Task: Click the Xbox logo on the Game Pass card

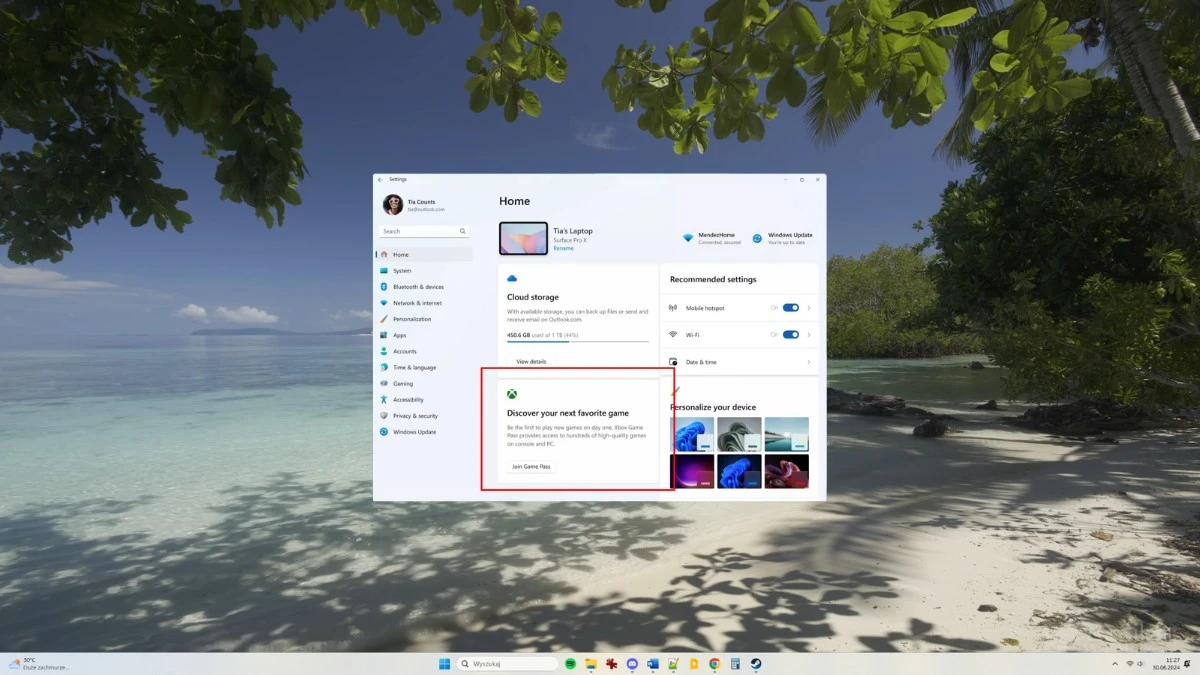Action: pos(512,393)
